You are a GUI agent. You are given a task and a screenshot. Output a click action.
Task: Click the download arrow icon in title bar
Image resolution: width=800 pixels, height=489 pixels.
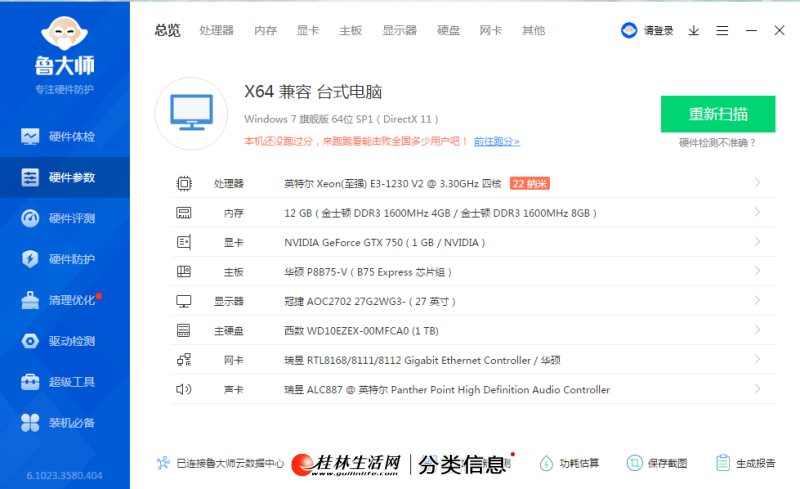[x=694, y=31]
